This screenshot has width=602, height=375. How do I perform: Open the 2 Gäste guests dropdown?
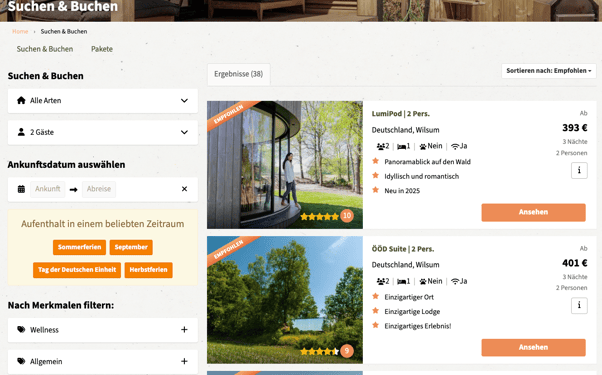[103, 132]
